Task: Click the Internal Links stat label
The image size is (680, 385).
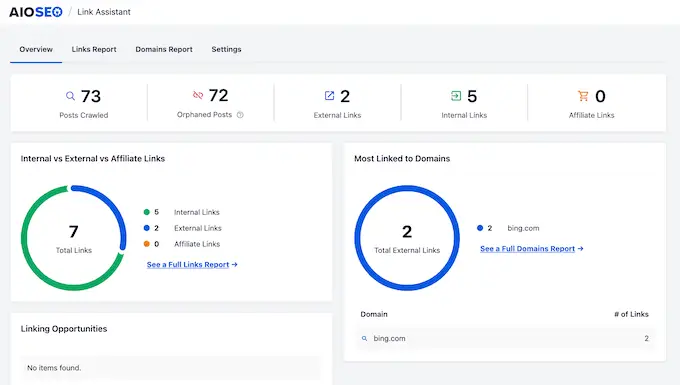Action: 464,115
